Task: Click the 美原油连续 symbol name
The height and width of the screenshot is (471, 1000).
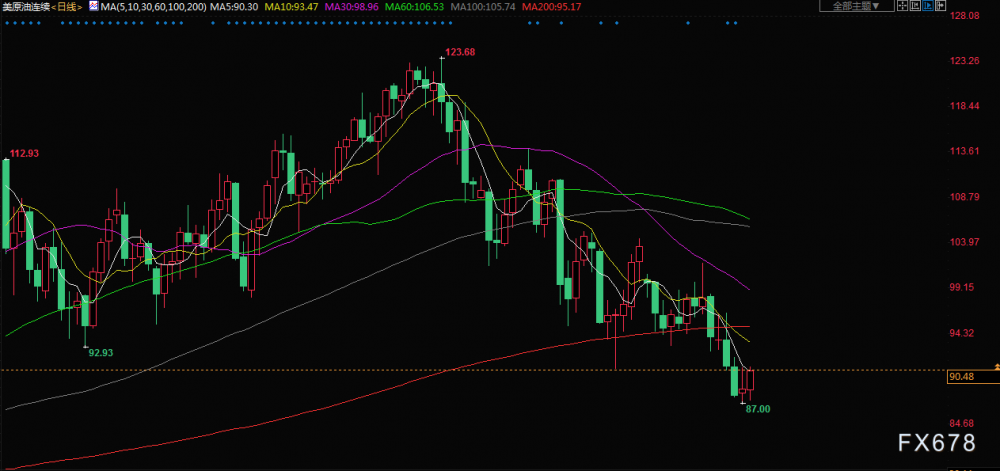Action: tap(26, 6)
